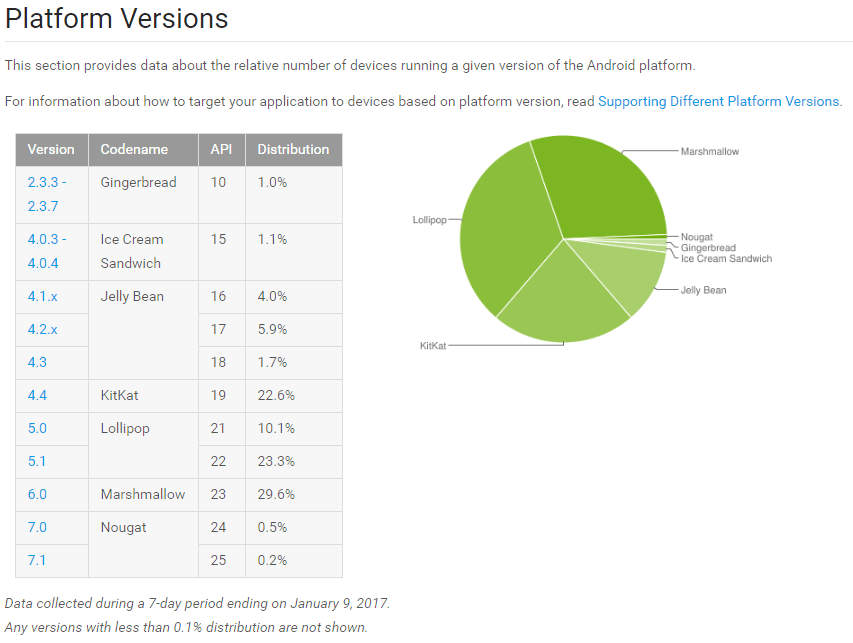Click the 0.2% distribution value

(272, 560)
